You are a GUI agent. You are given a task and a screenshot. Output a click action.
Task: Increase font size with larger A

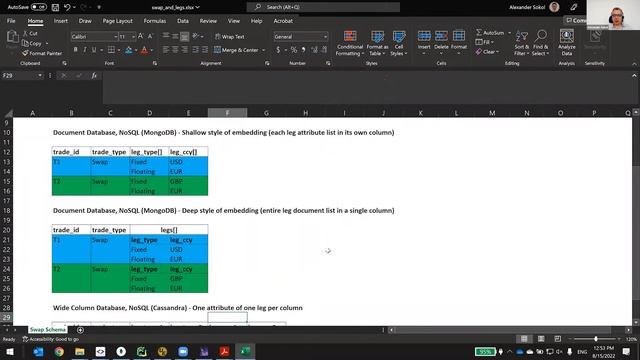pyautogui.click(x=140, y=36)
